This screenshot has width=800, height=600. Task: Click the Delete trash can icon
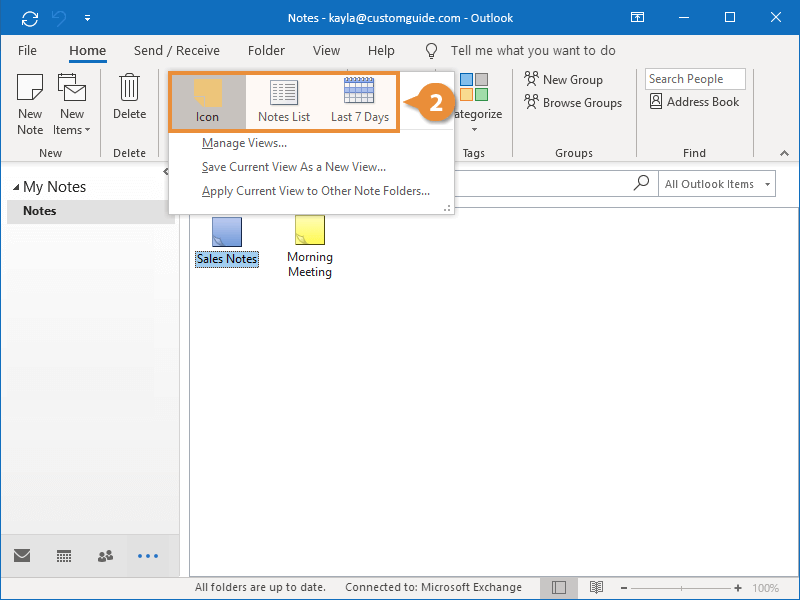click(x=130, y=87)
